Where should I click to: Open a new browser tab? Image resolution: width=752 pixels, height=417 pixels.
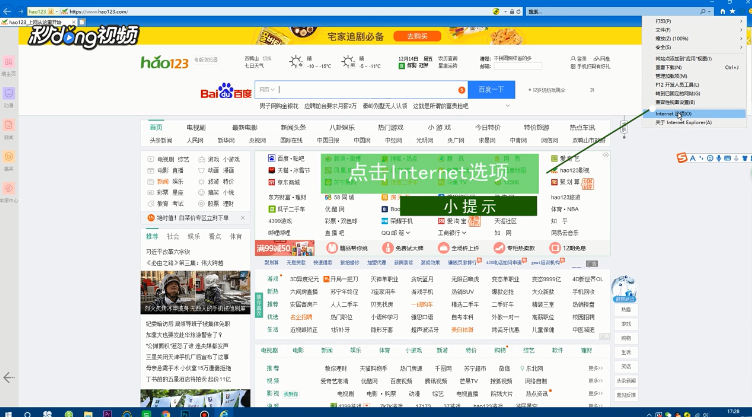pos(82,22)
